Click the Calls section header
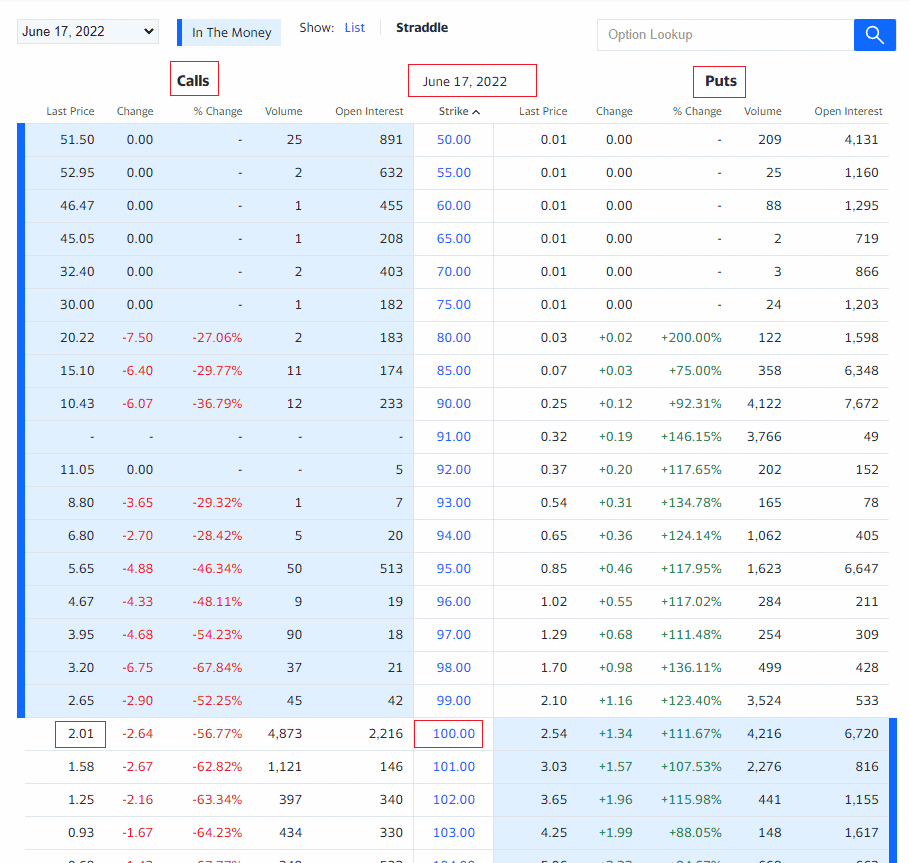This screenshot has height=863, width=909. 194,78
